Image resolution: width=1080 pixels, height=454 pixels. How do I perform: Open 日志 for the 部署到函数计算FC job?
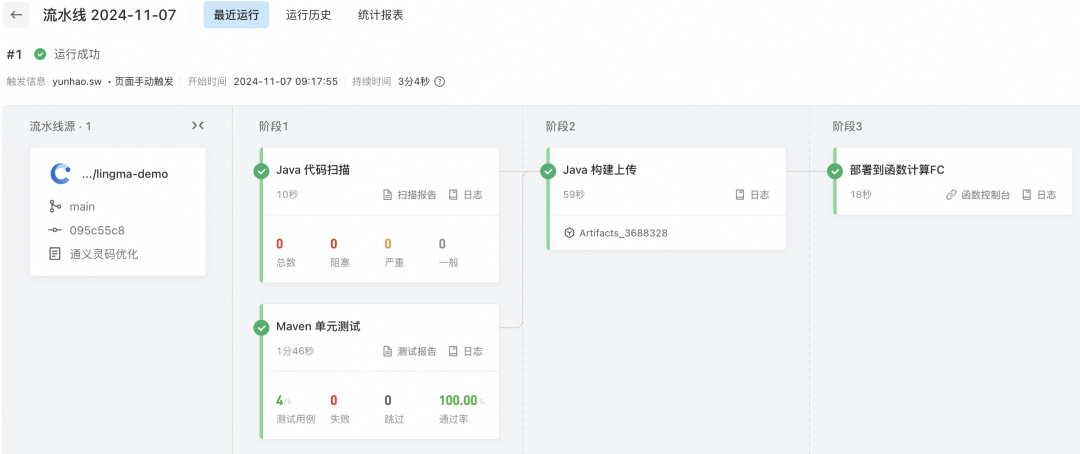(1039, 195)
